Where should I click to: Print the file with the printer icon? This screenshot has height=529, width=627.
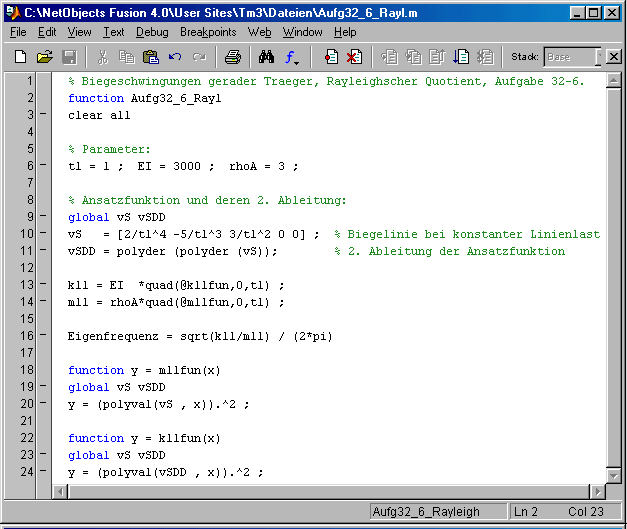point(233,57)
